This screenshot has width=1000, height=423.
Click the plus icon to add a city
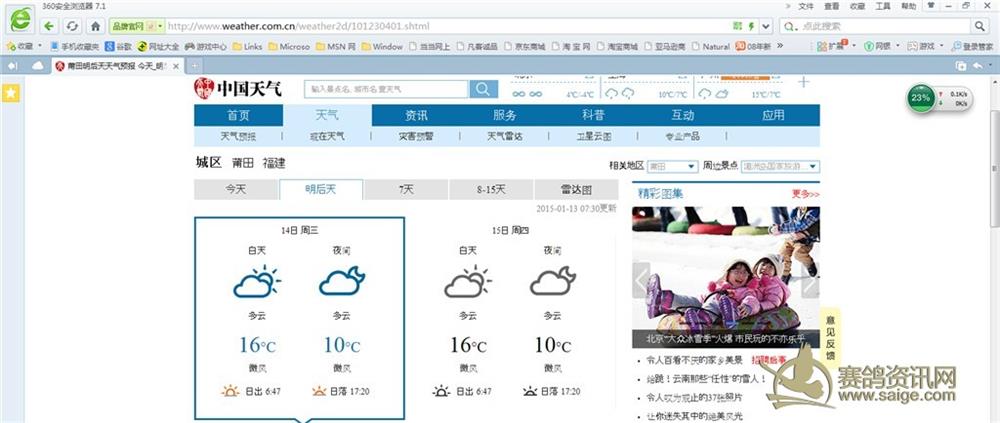tap(803, 81)
